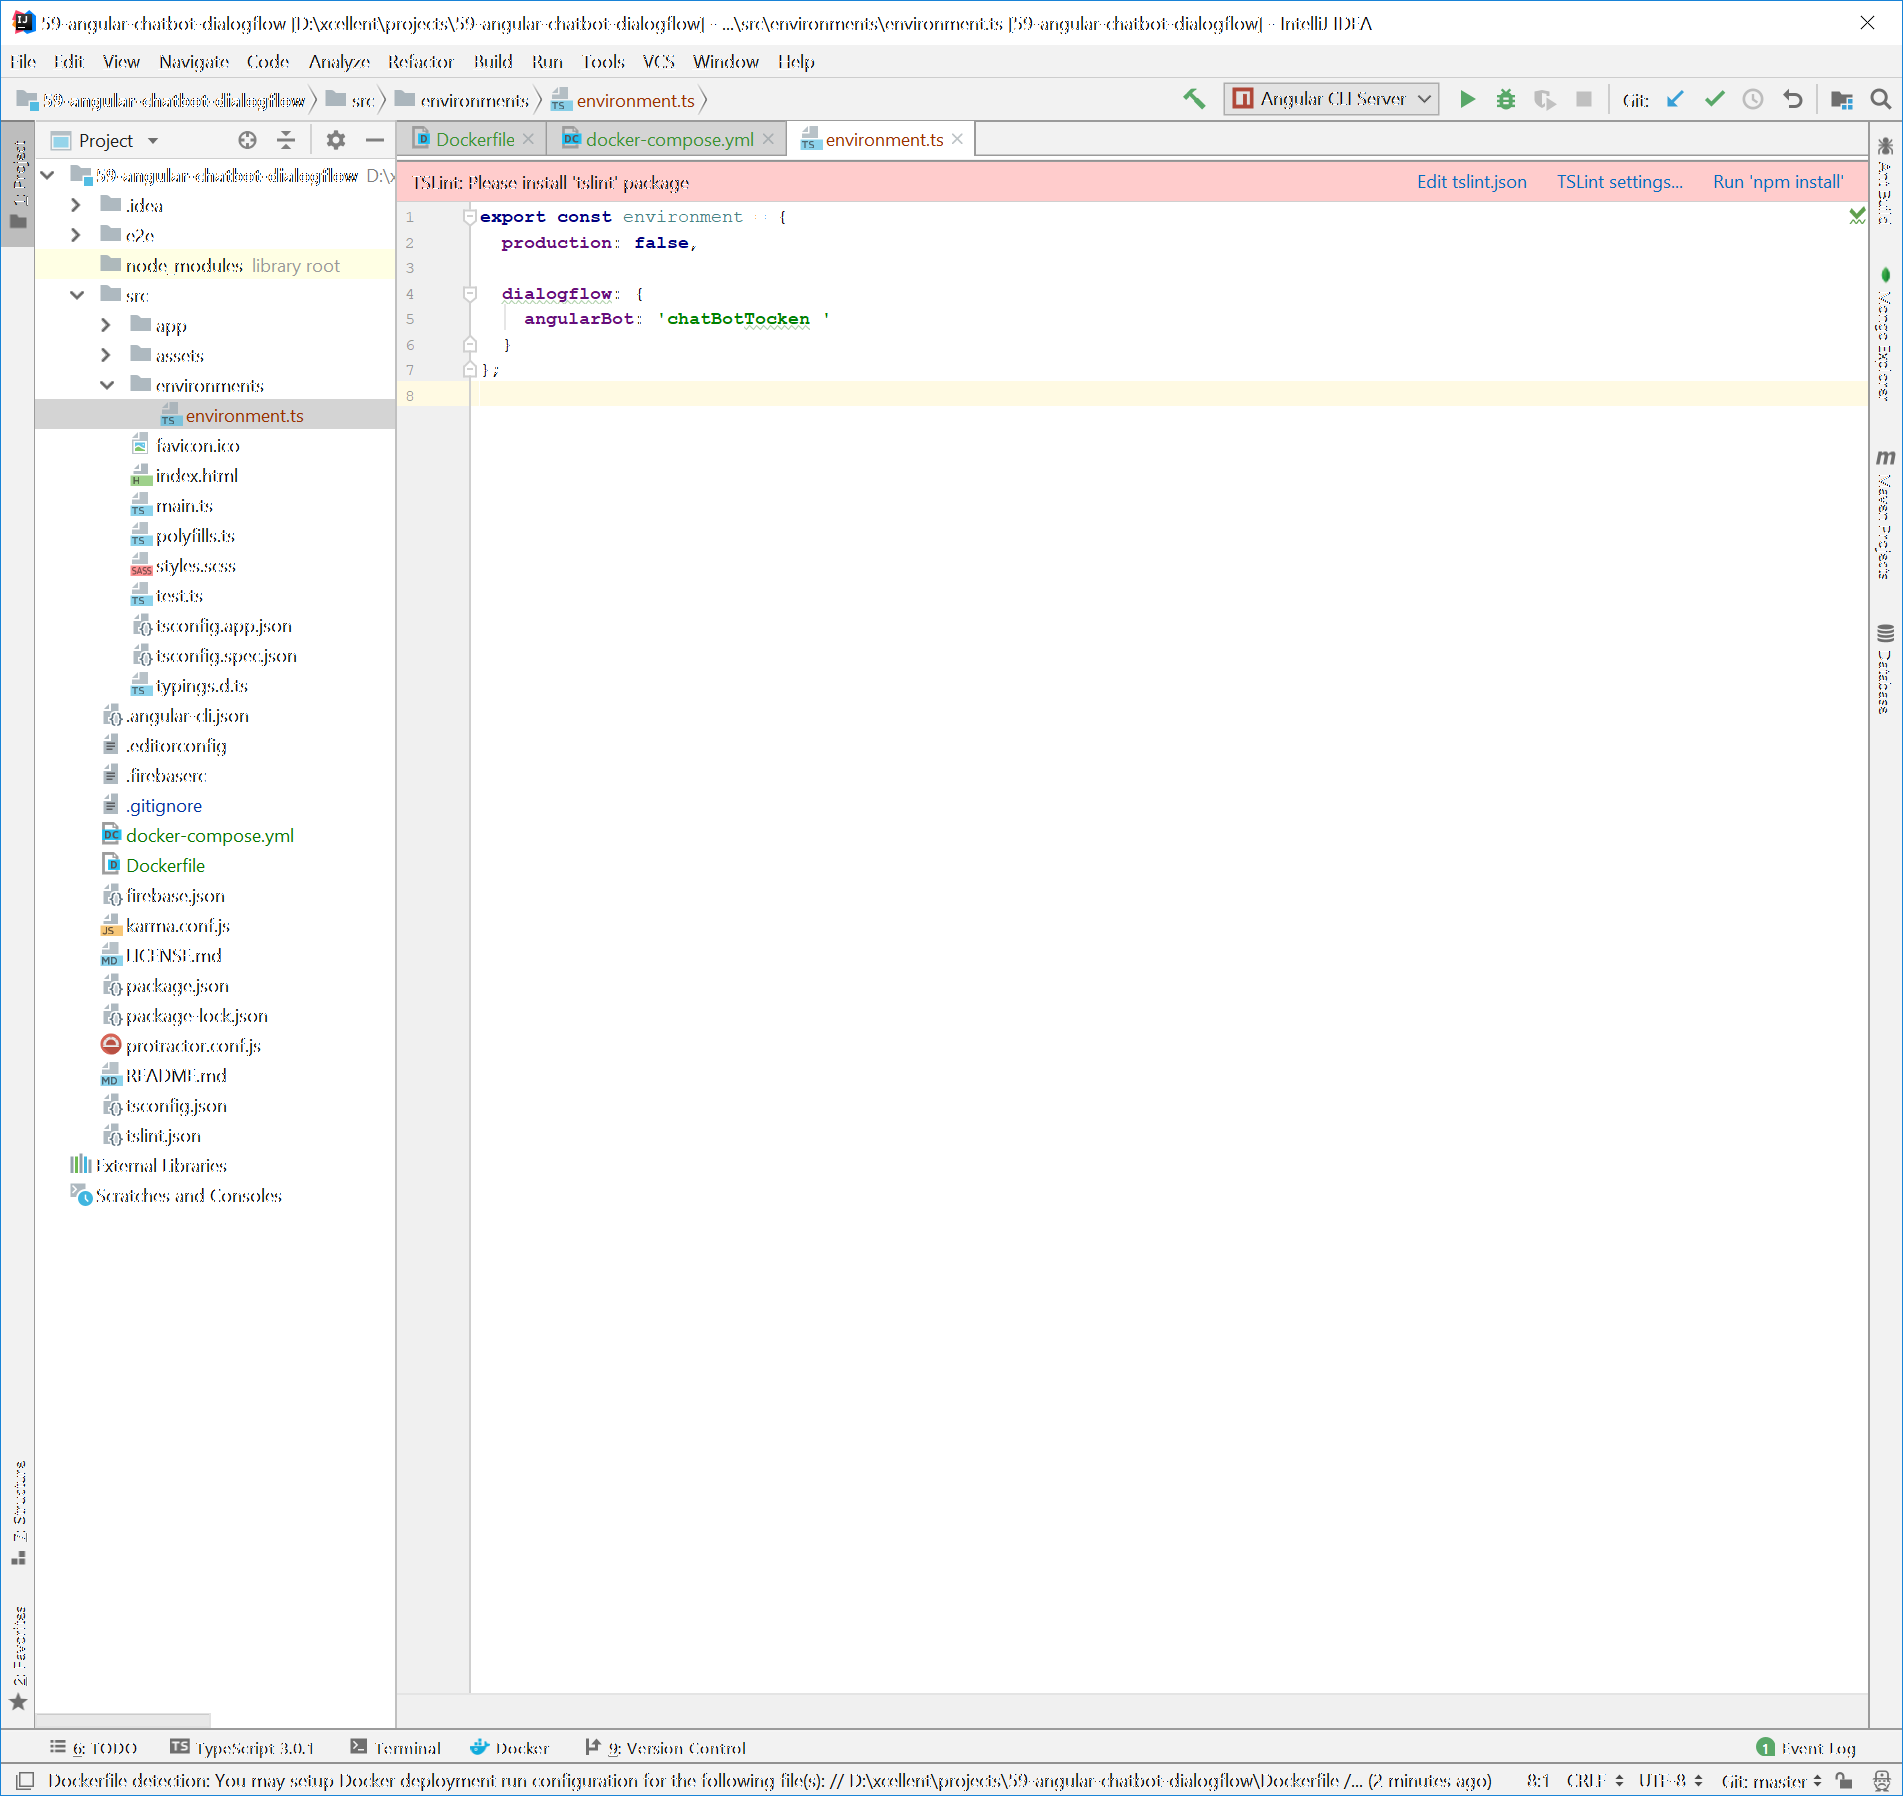Collapse the 59-angular-chatbot-dialogflow root node
This screenshot has width=1903, height=1796.
[x=47, y=175]
